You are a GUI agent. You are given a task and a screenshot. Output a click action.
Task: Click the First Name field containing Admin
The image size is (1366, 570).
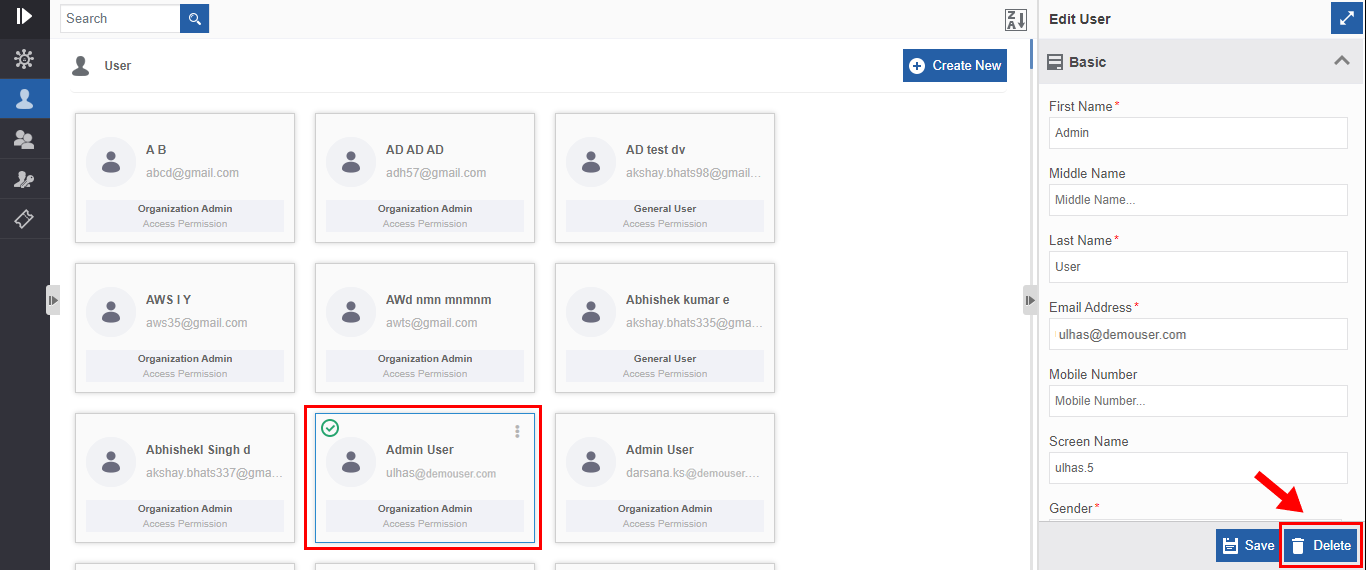tap(1198, 133)
